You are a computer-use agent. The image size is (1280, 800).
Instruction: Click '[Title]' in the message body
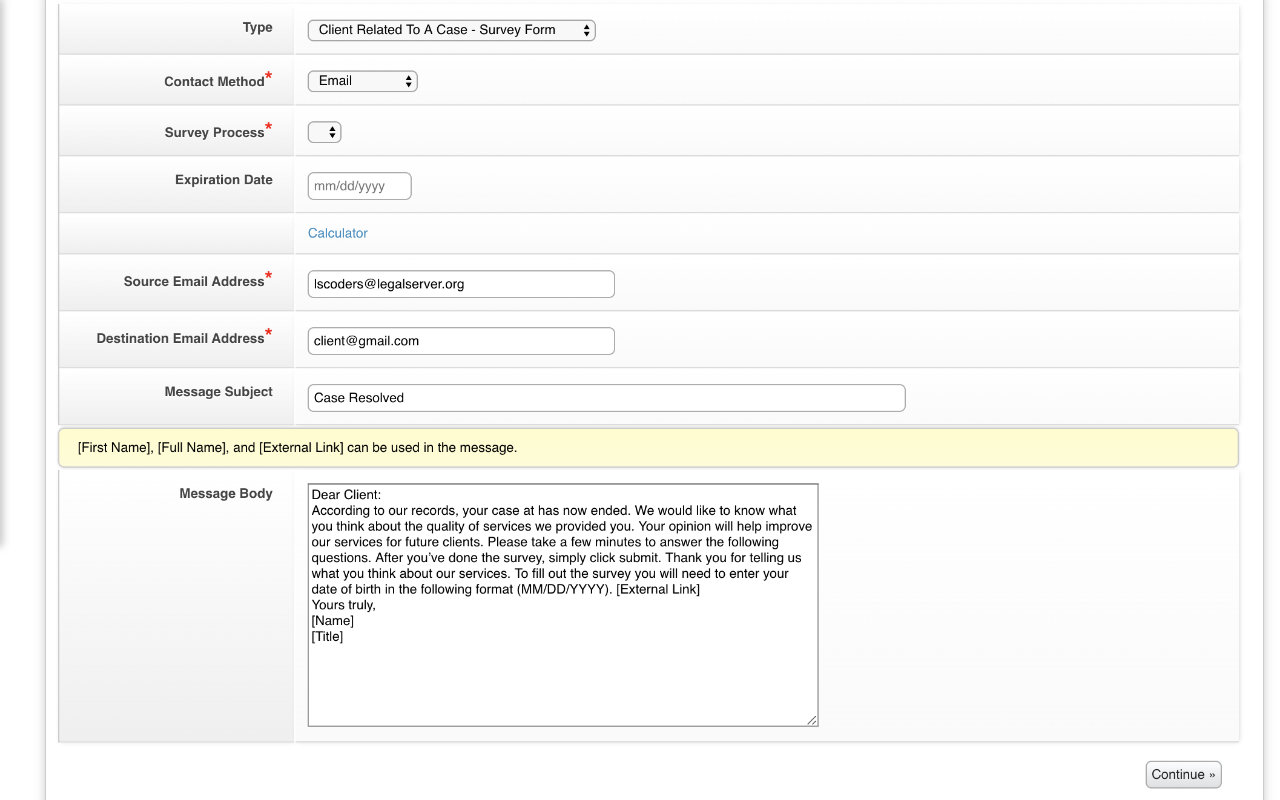click(328, 637)
